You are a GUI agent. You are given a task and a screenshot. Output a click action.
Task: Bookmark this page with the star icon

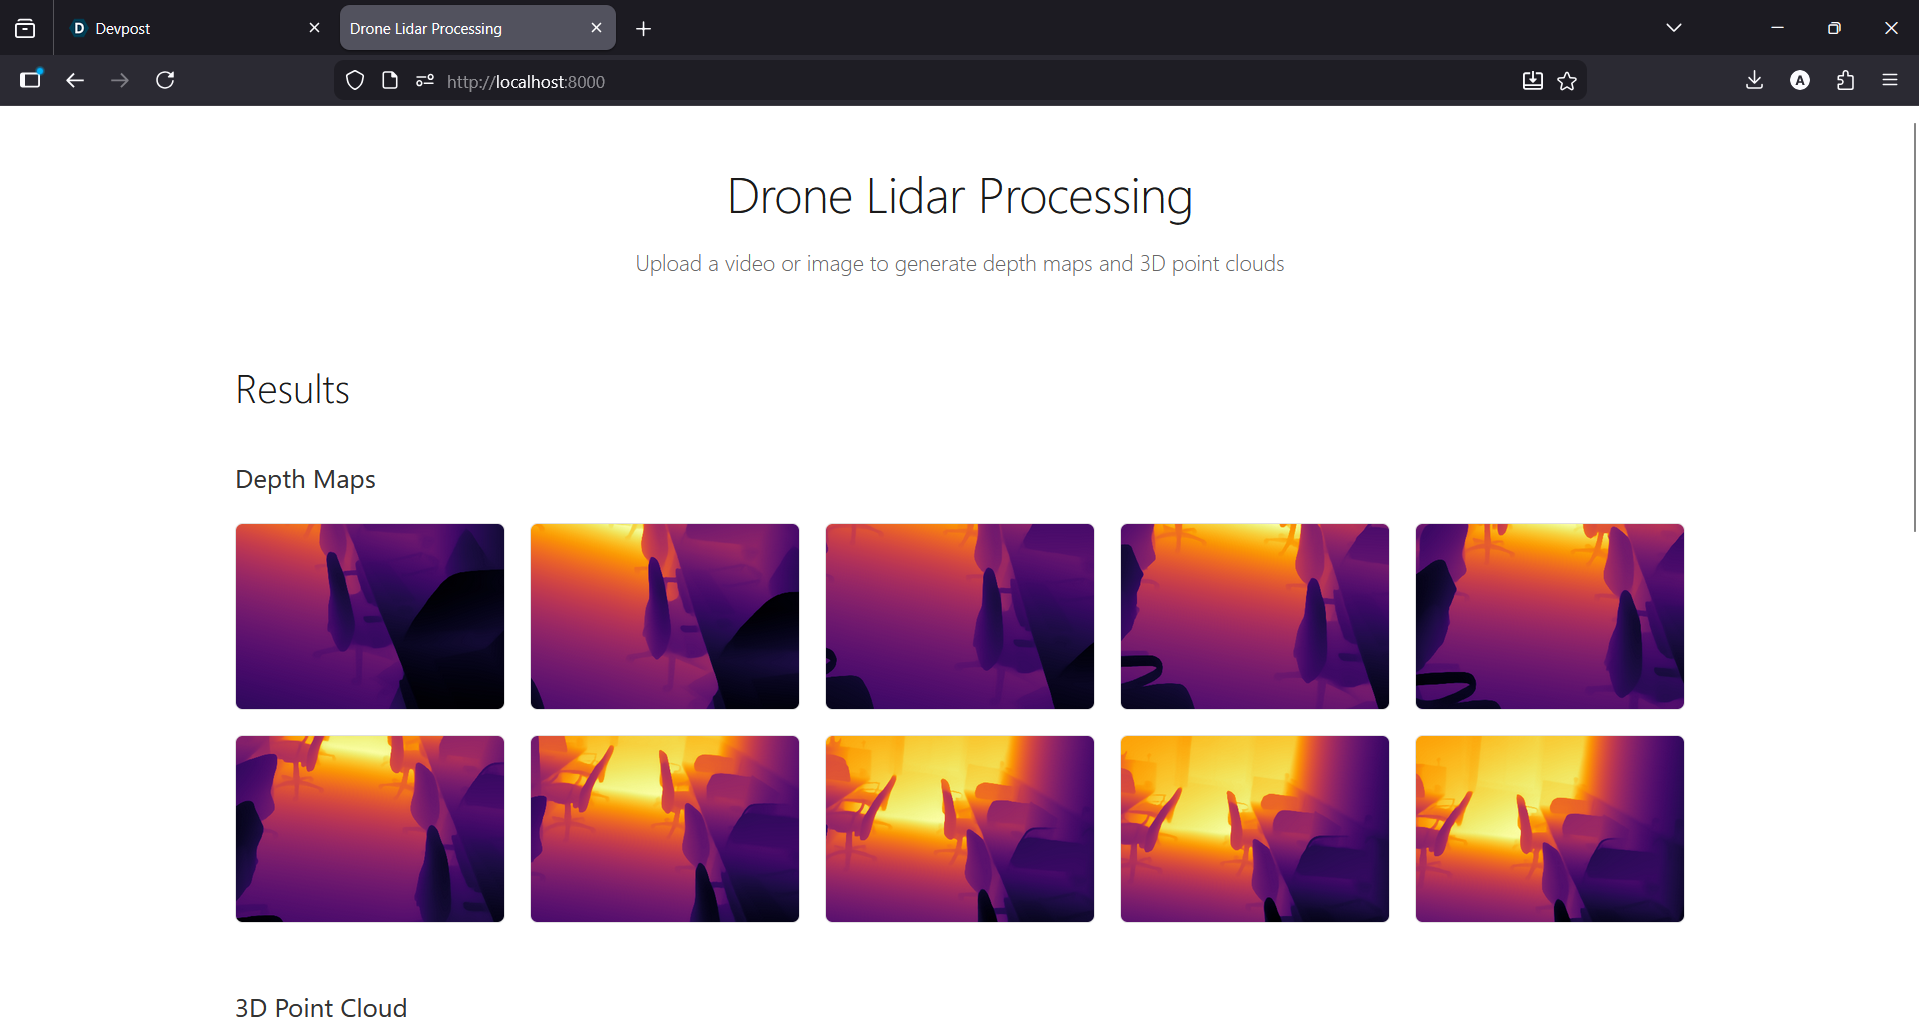click(1567, 81)
